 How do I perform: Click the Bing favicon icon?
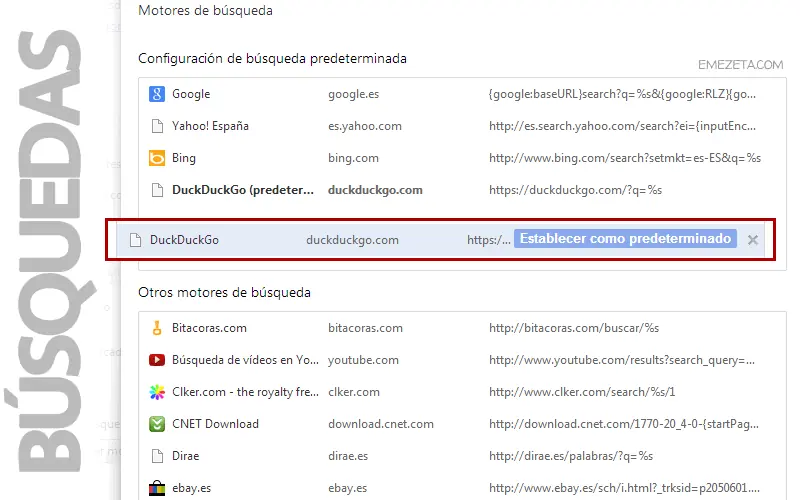[157, 158]
